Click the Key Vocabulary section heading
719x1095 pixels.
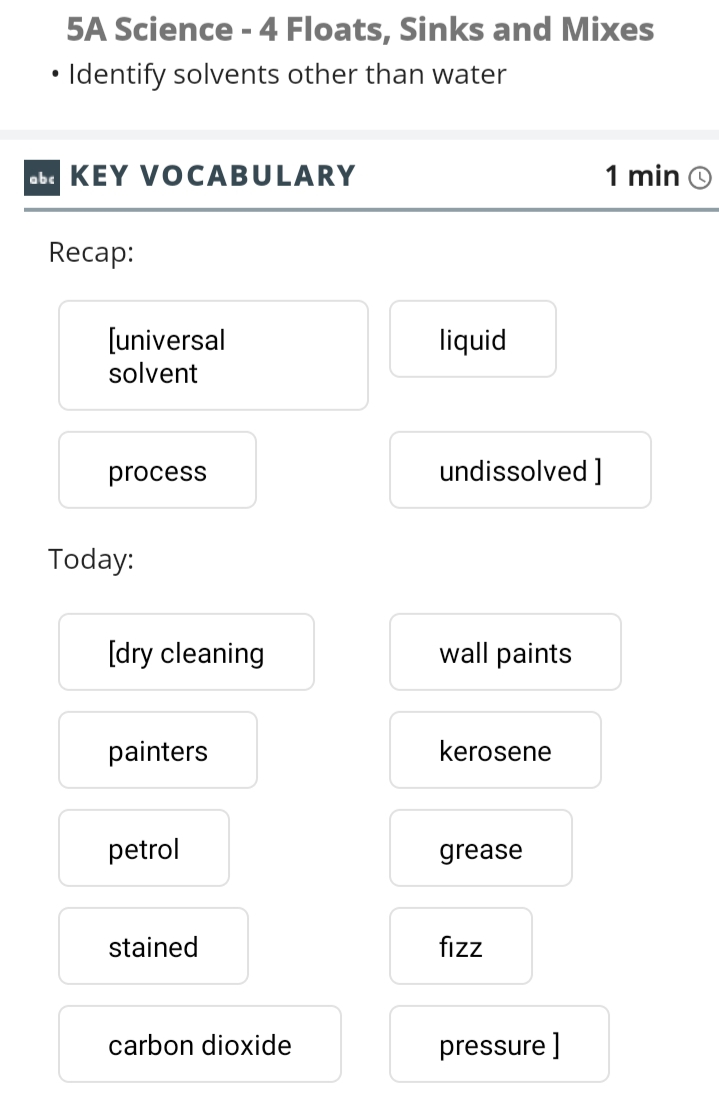click(x=213, y=176)
